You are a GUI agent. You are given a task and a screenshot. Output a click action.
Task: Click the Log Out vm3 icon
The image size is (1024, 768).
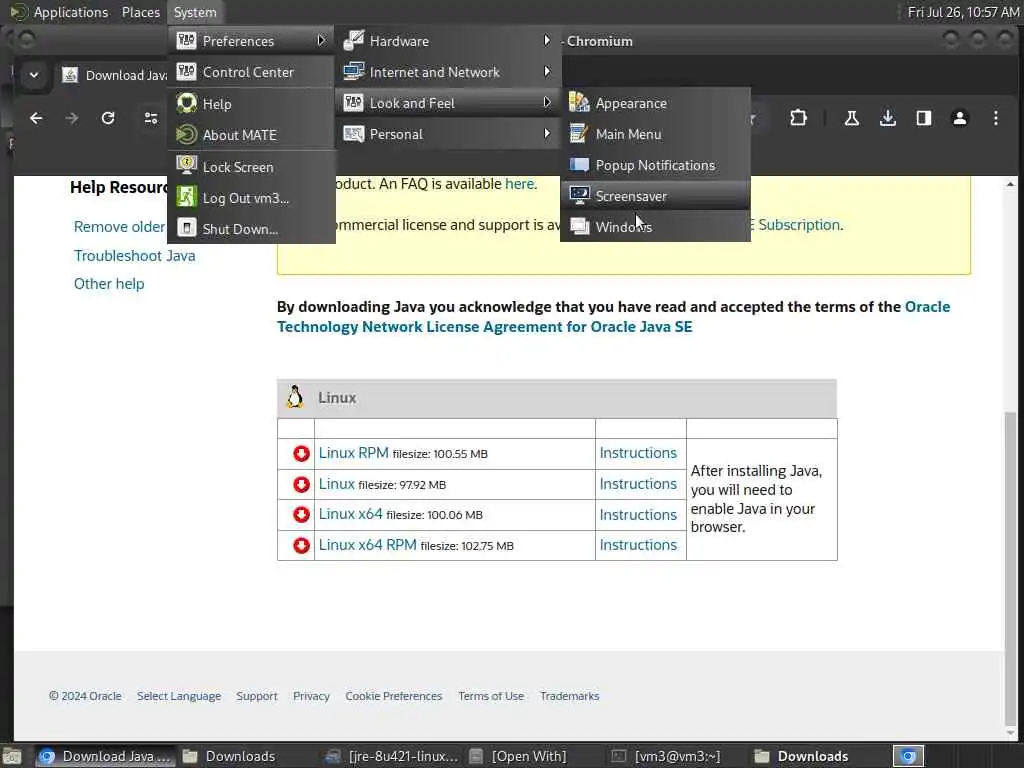(x=187, y=197)
